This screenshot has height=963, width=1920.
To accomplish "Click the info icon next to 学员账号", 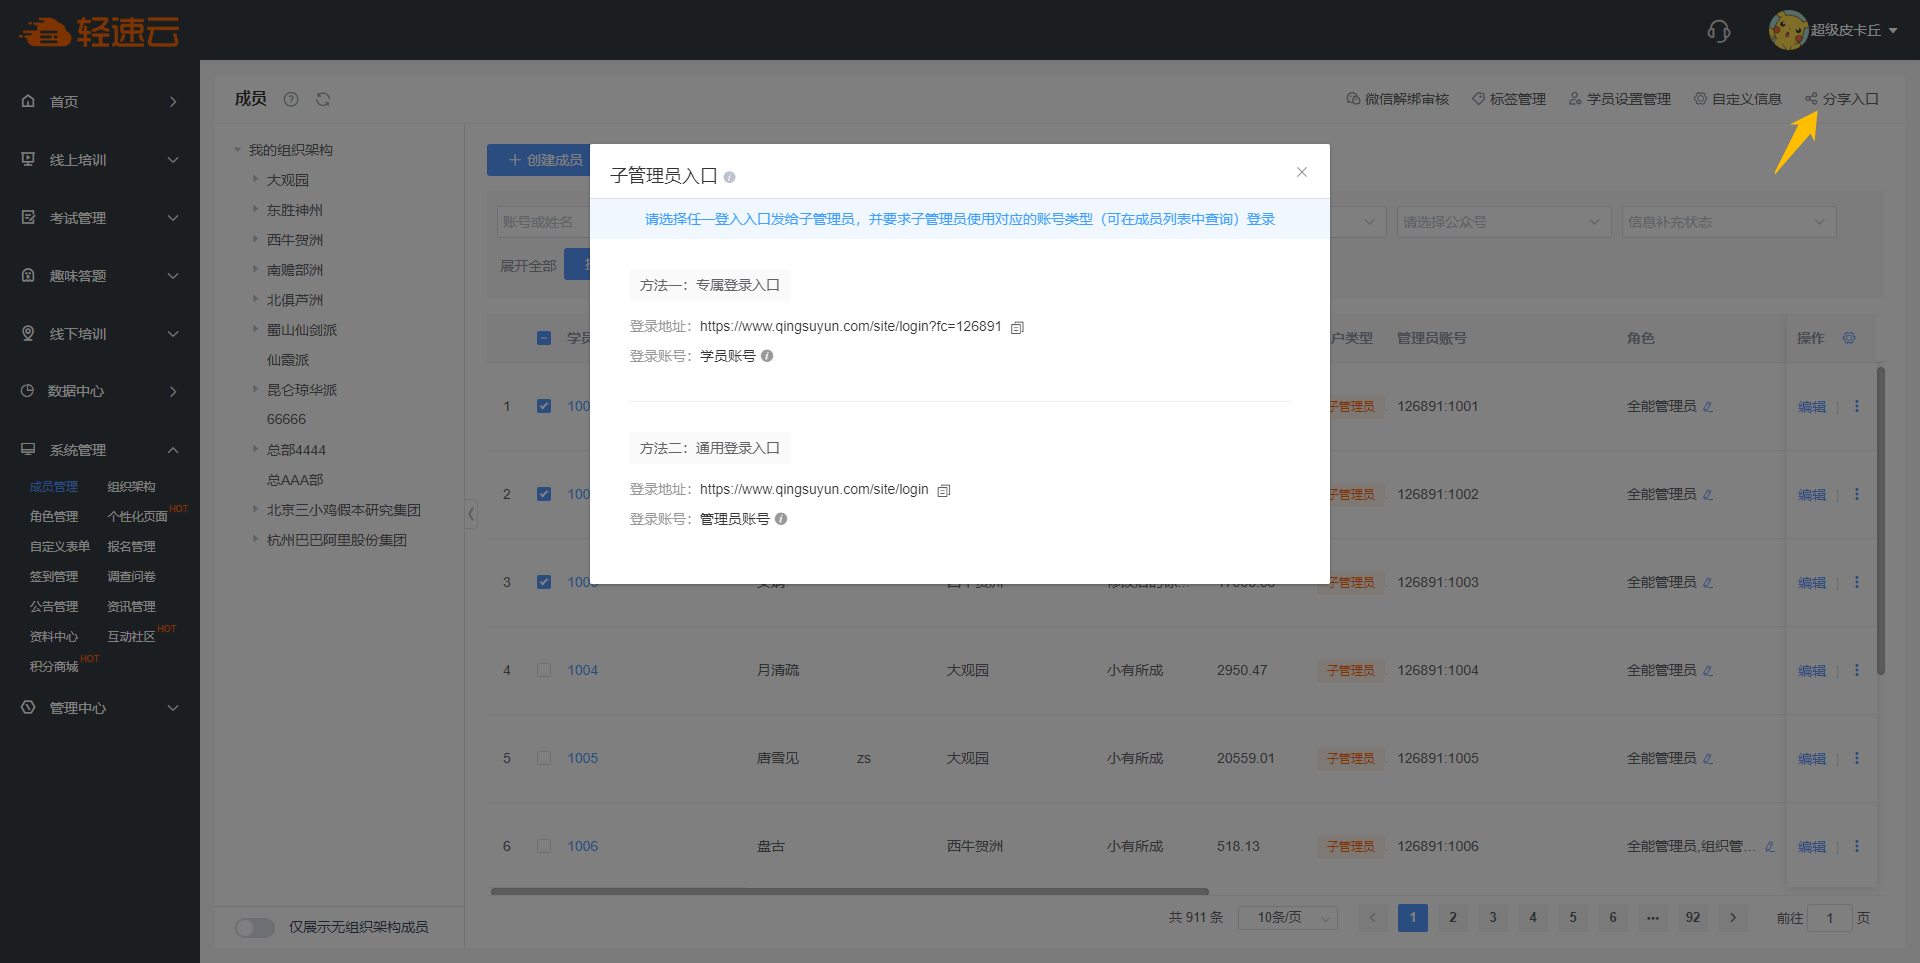I will (767, 356).
